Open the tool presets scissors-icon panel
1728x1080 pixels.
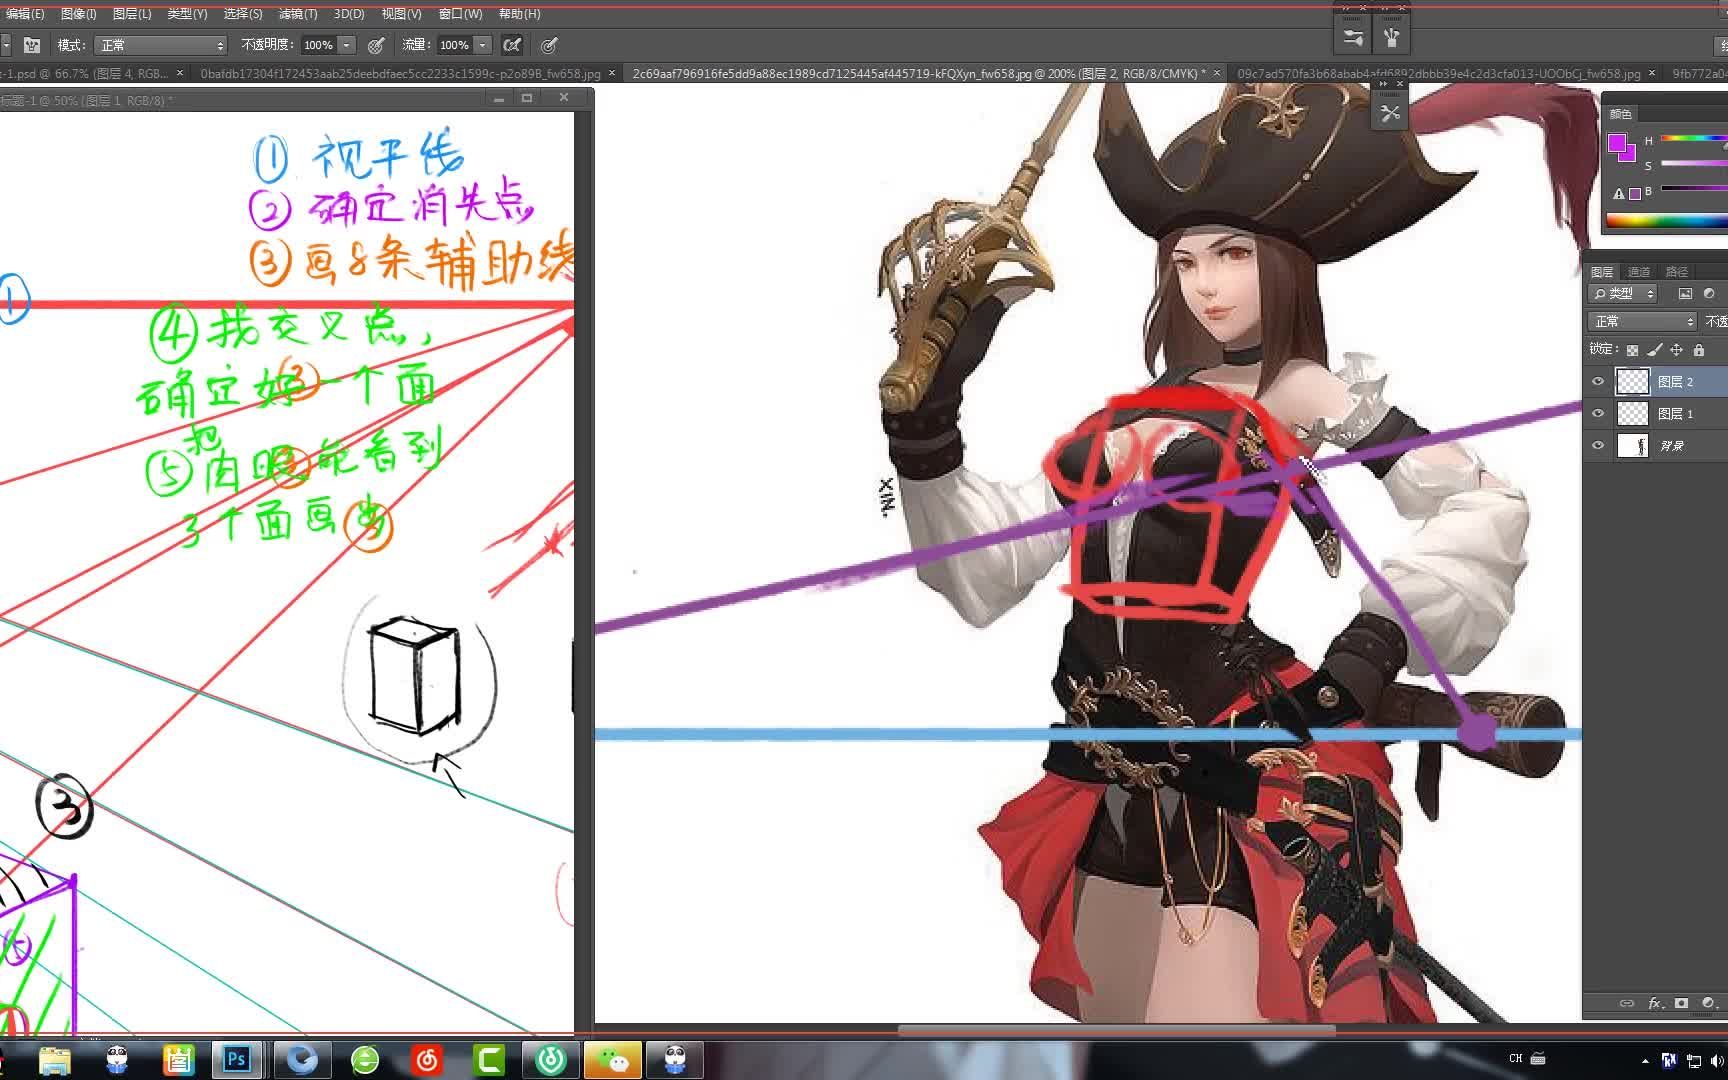pyautogui.click(x=1390, y=113)
